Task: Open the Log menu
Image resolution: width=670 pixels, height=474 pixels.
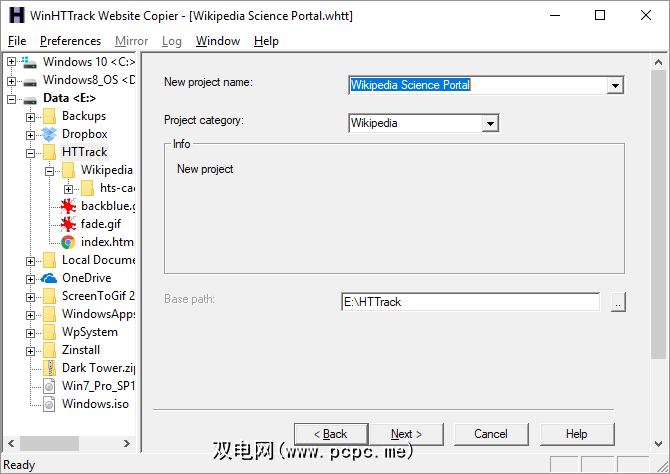Action: (172, 41)
